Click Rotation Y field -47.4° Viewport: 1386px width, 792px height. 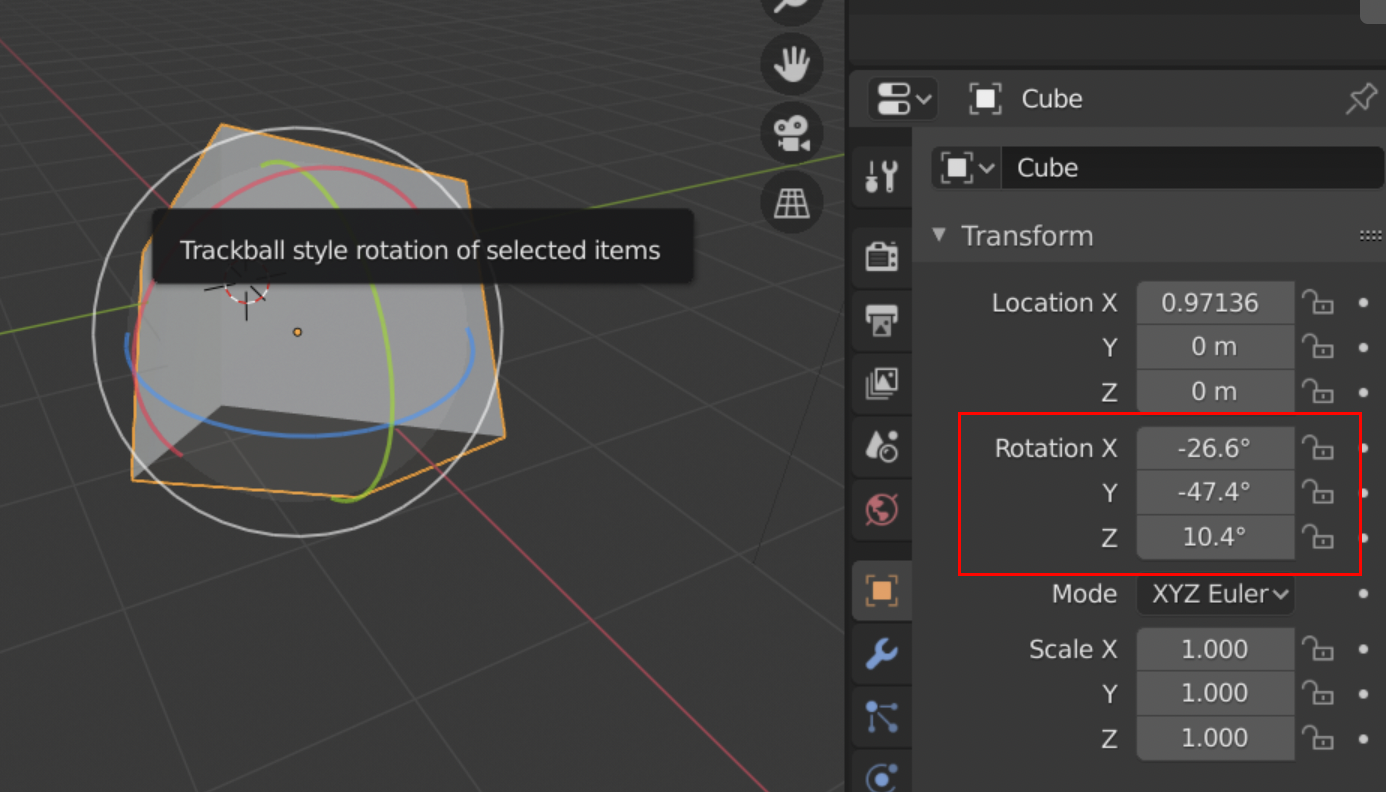click(1215, 492)
